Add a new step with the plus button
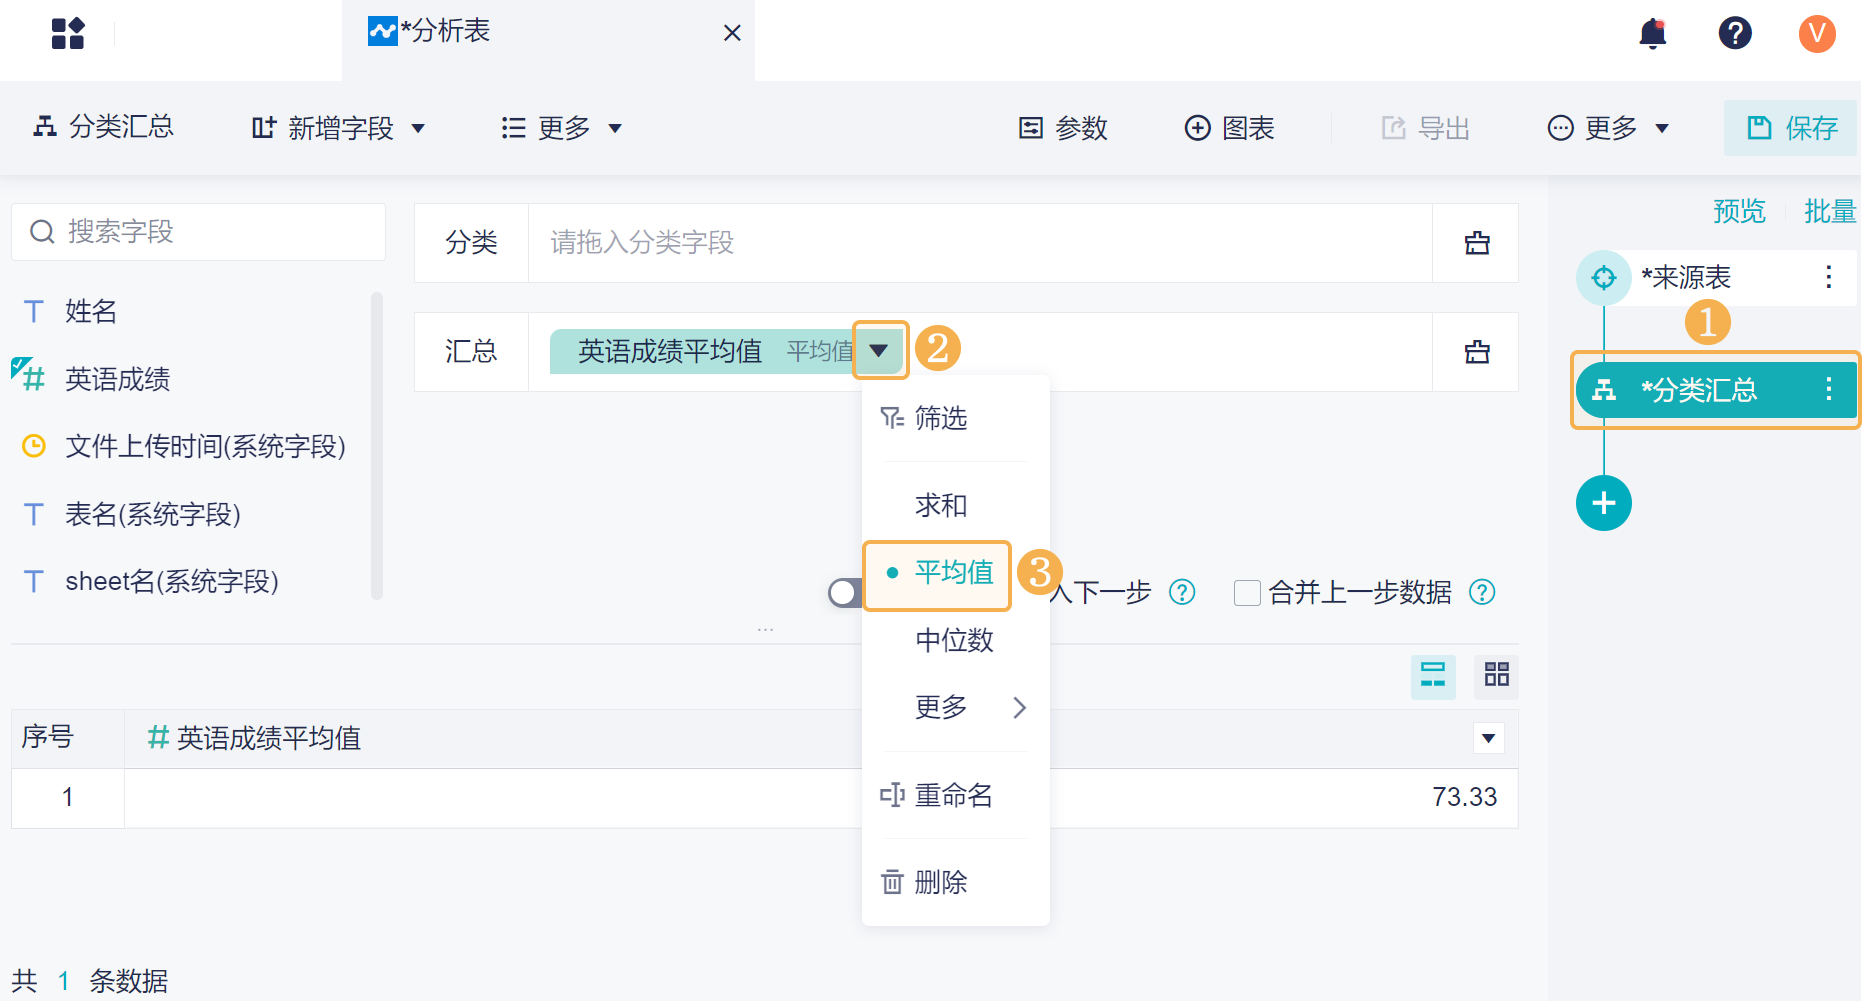This screenshot has height=1001, width=1862. [x=1604, y=503]
